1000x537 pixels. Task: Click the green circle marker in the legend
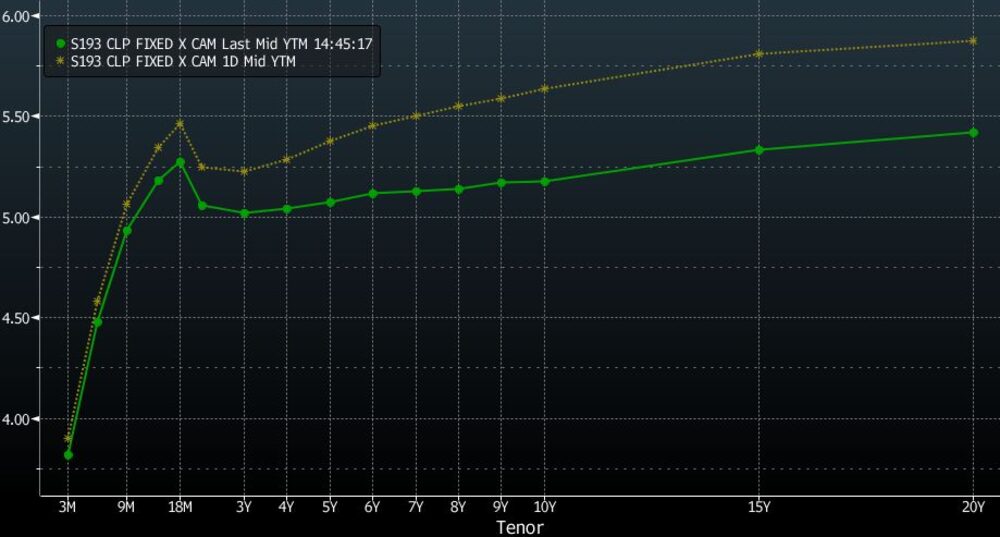(61, 44)
